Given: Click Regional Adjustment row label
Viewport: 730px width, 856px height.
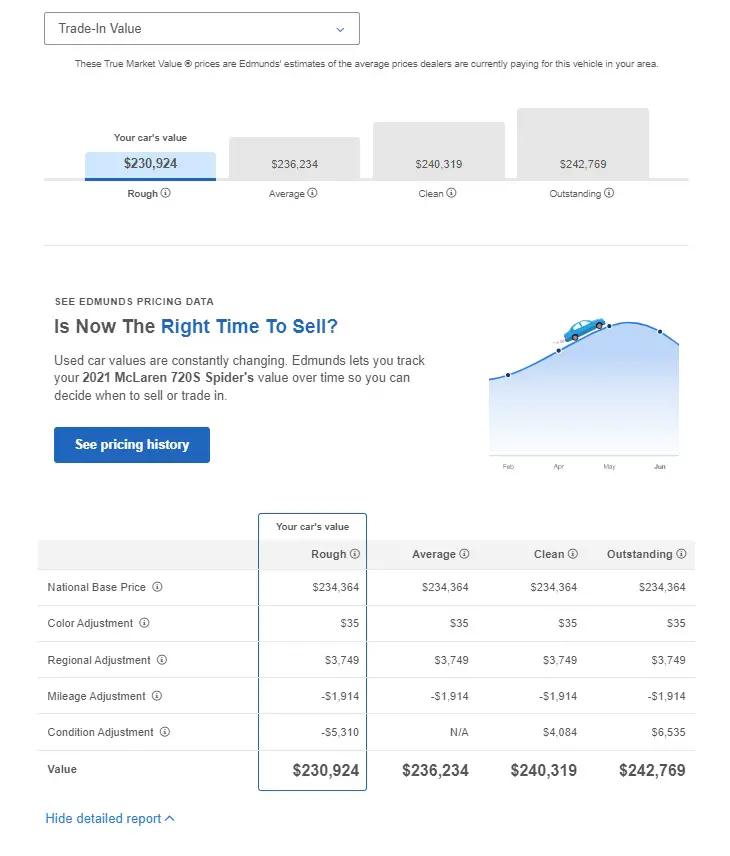Looking at the screenshot, I should tap(99, 660).
